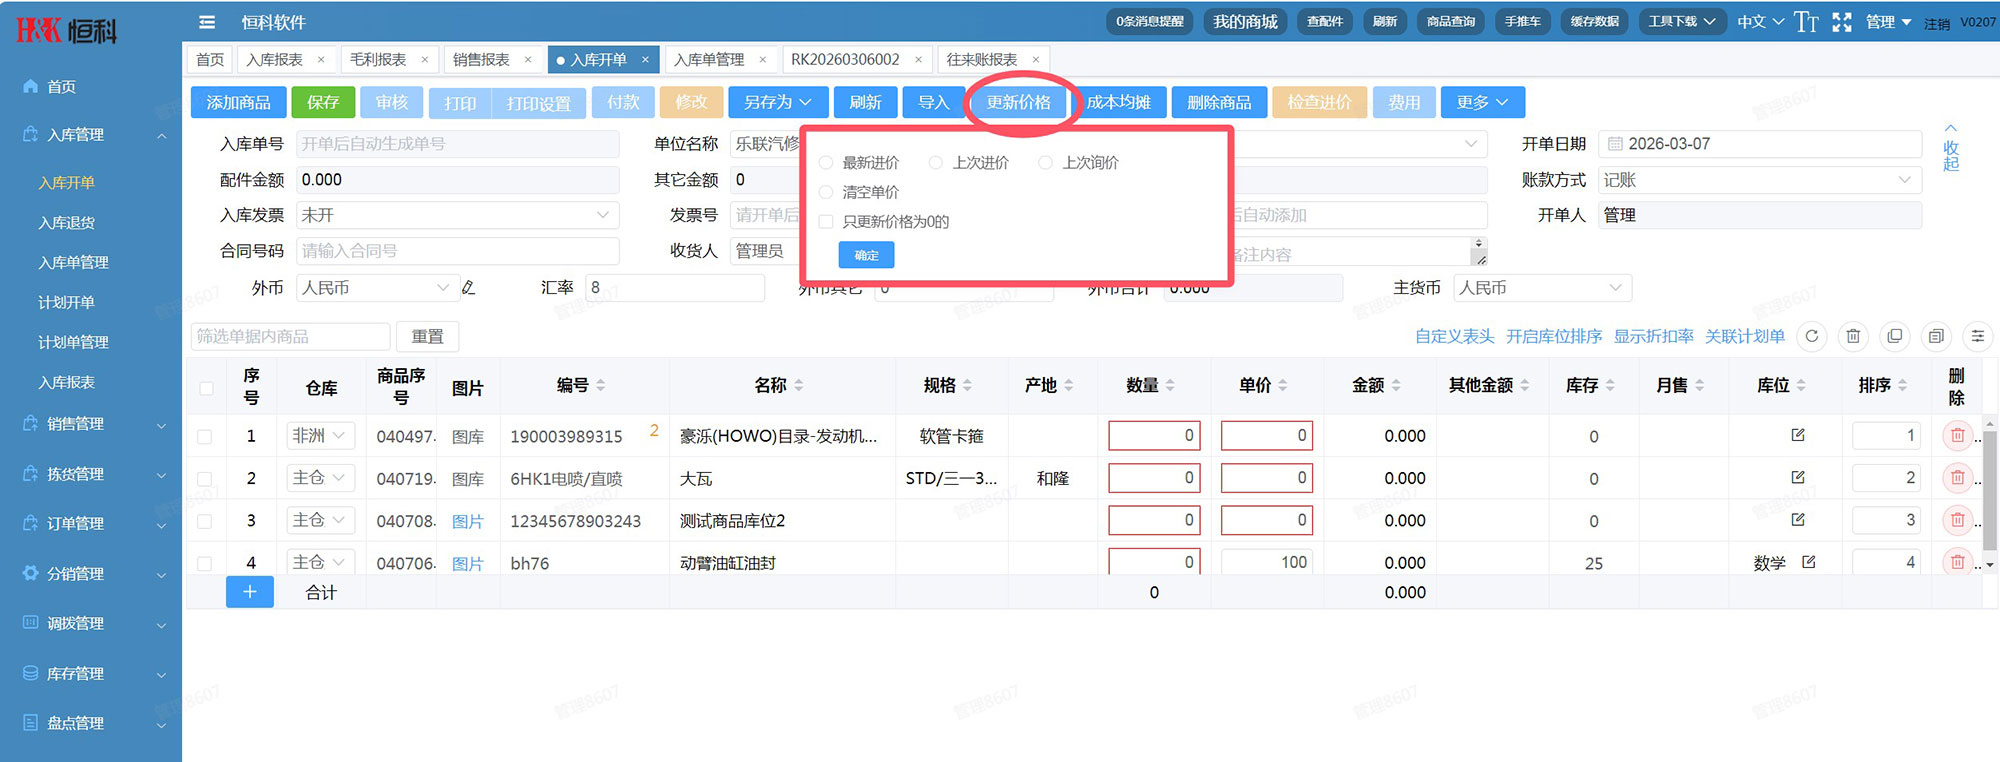Select the 清空单价 radio option
The image size is (2000, 762).
[826, 192]
